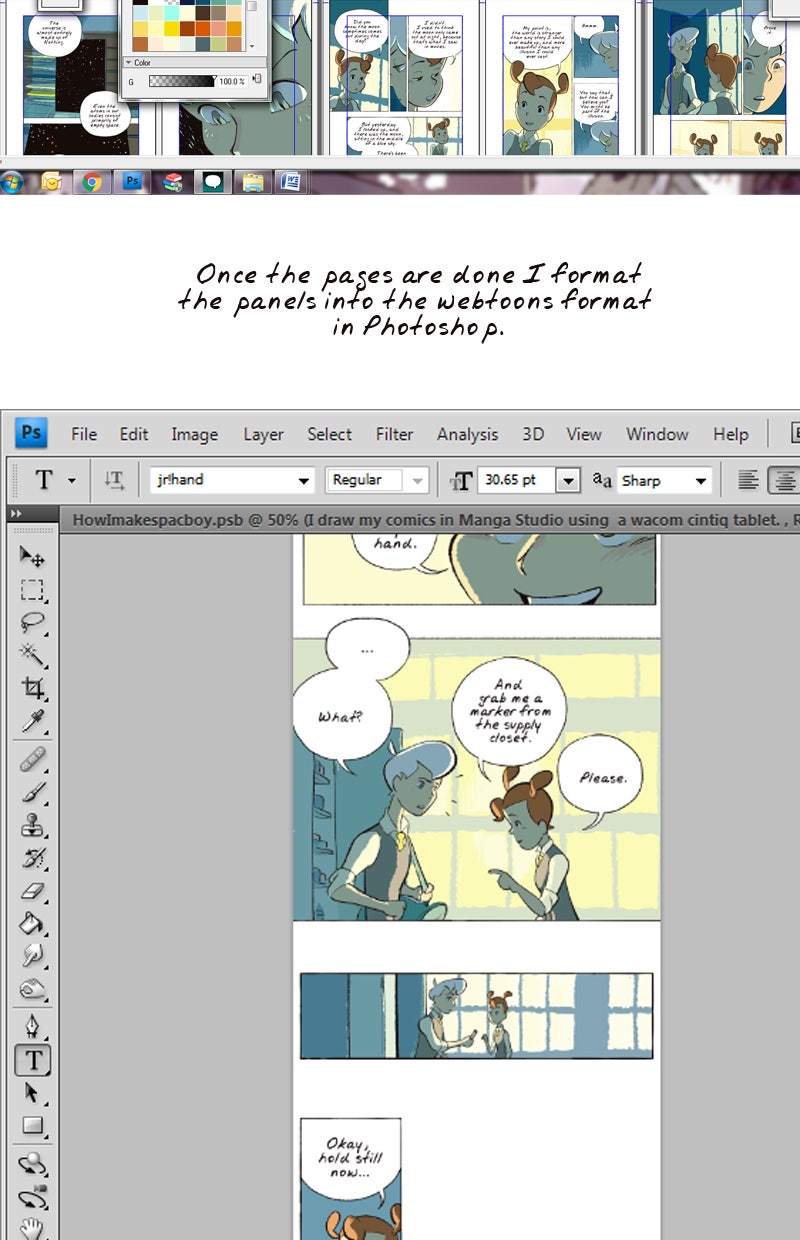The width and height of the screenshot is (800, 1240).
Task: Open Chrome from the Windows taskbar
Action: (x=91, y=182)
